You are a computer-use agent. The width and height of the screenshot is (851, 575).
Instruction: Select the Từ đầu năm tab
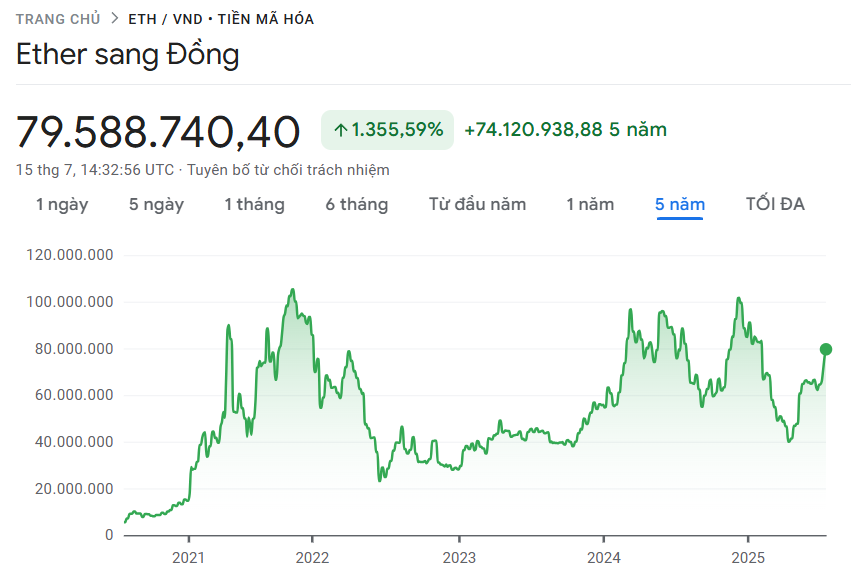[477, 205]
